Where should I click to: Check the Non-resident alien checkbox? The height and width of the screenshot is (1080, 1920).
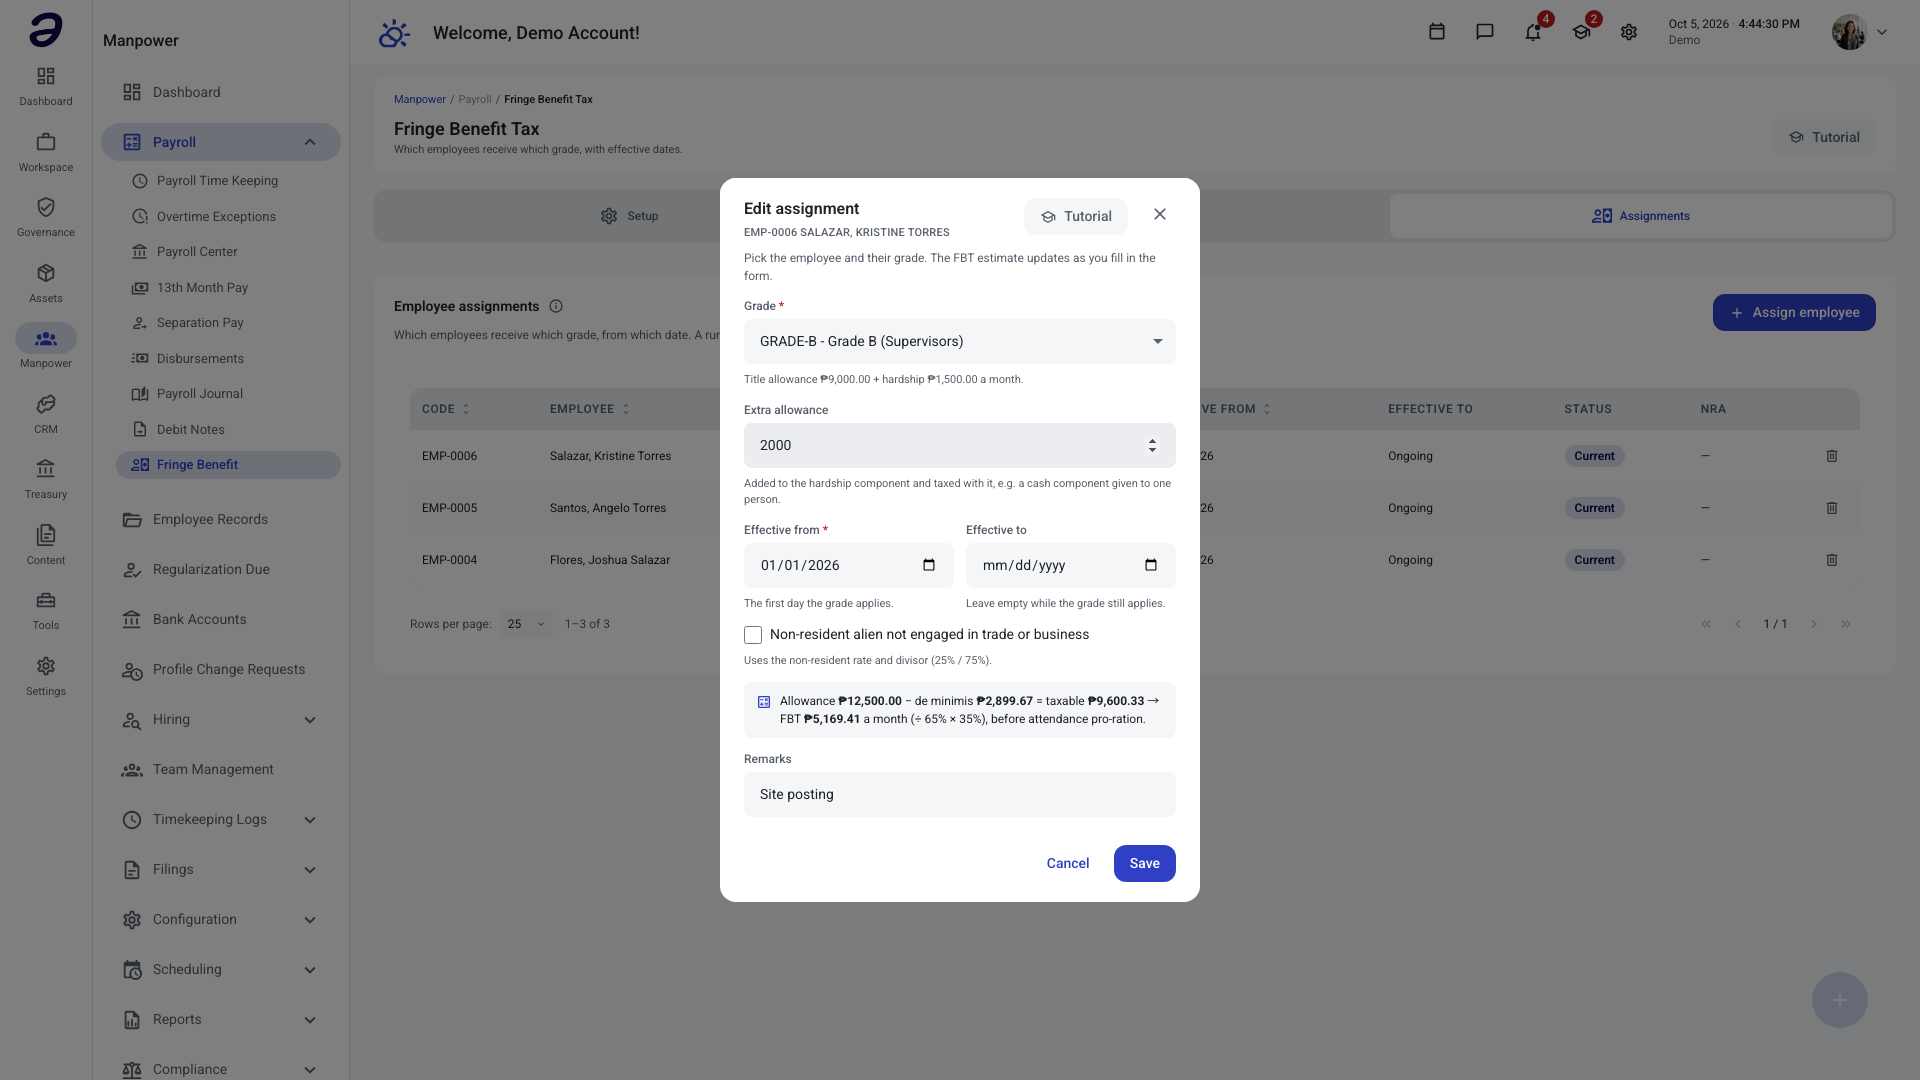[753, 635]
